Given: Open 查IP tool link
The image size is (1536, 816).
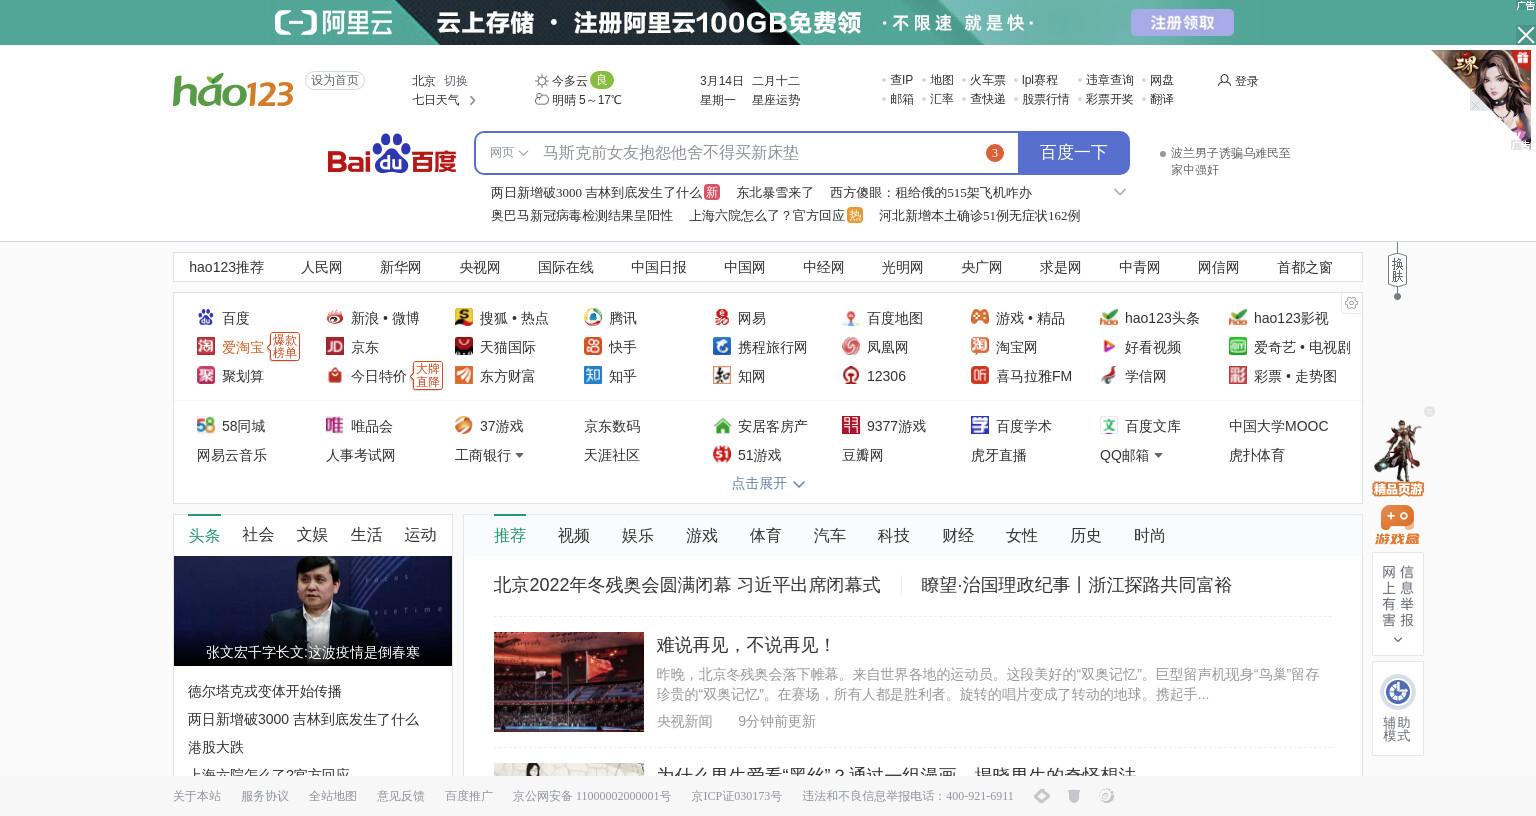Looking at the screenshot, I should [x=902, y=80].
